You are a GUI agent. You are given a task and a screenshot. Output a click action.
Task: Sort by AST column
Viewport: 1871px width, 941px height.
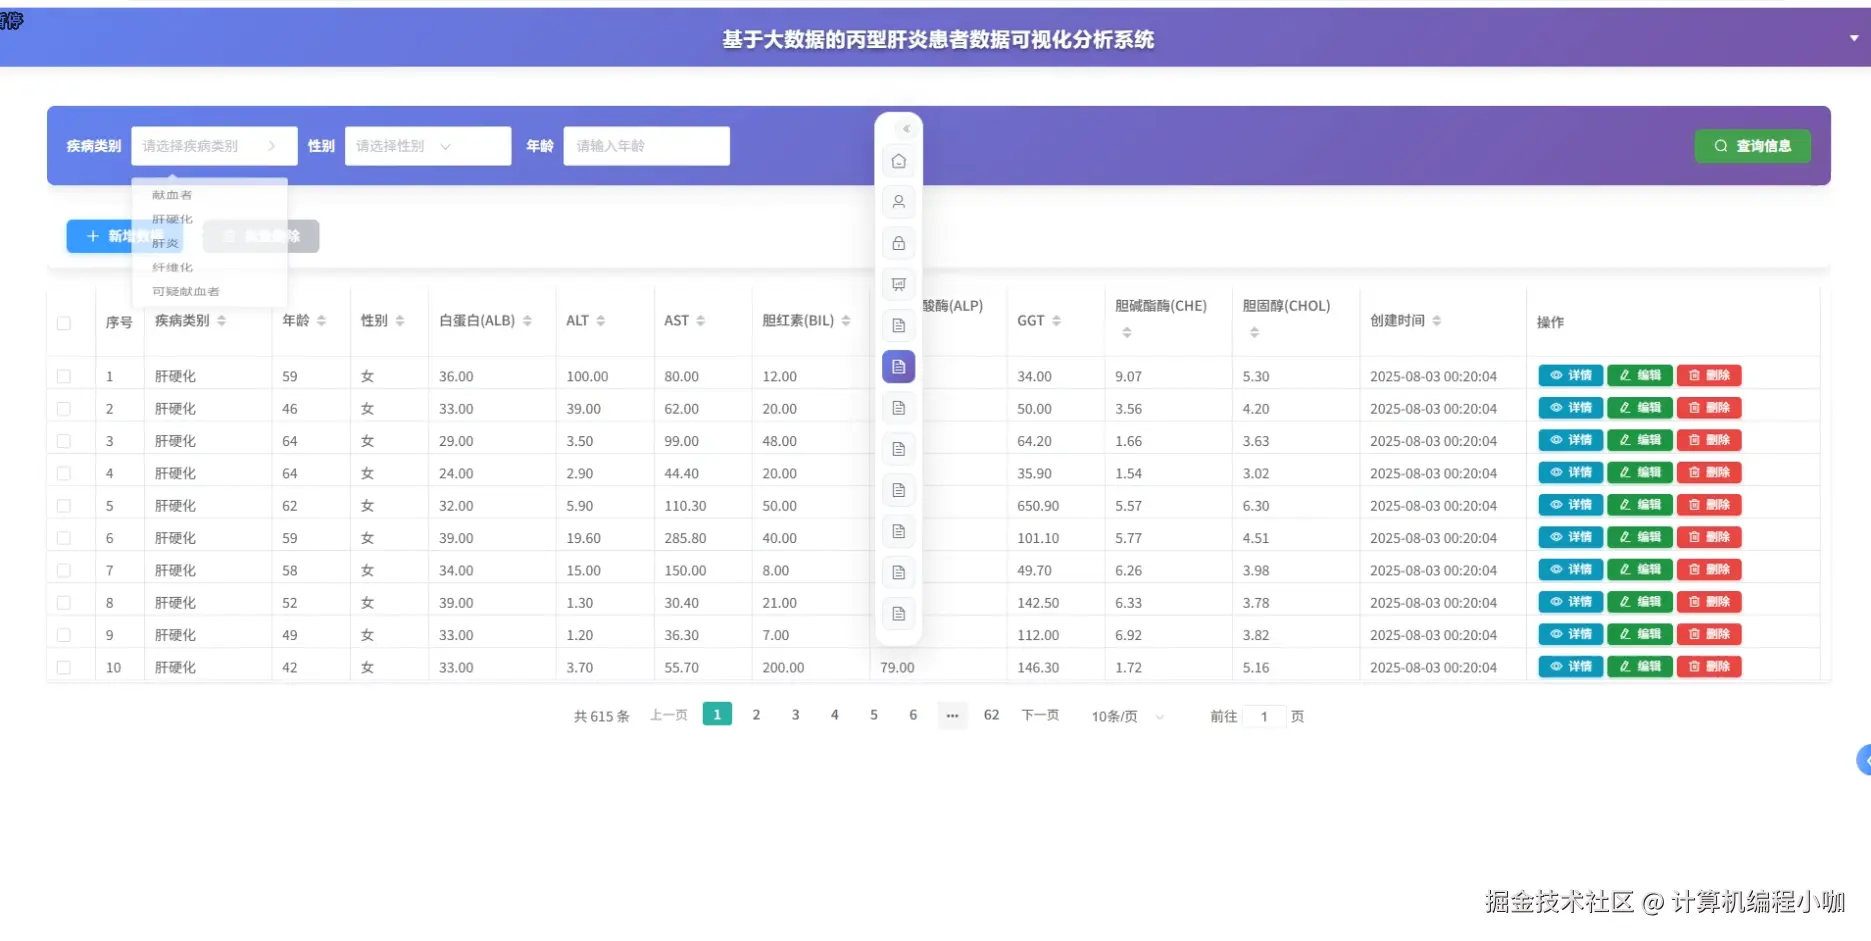point(701,321)
